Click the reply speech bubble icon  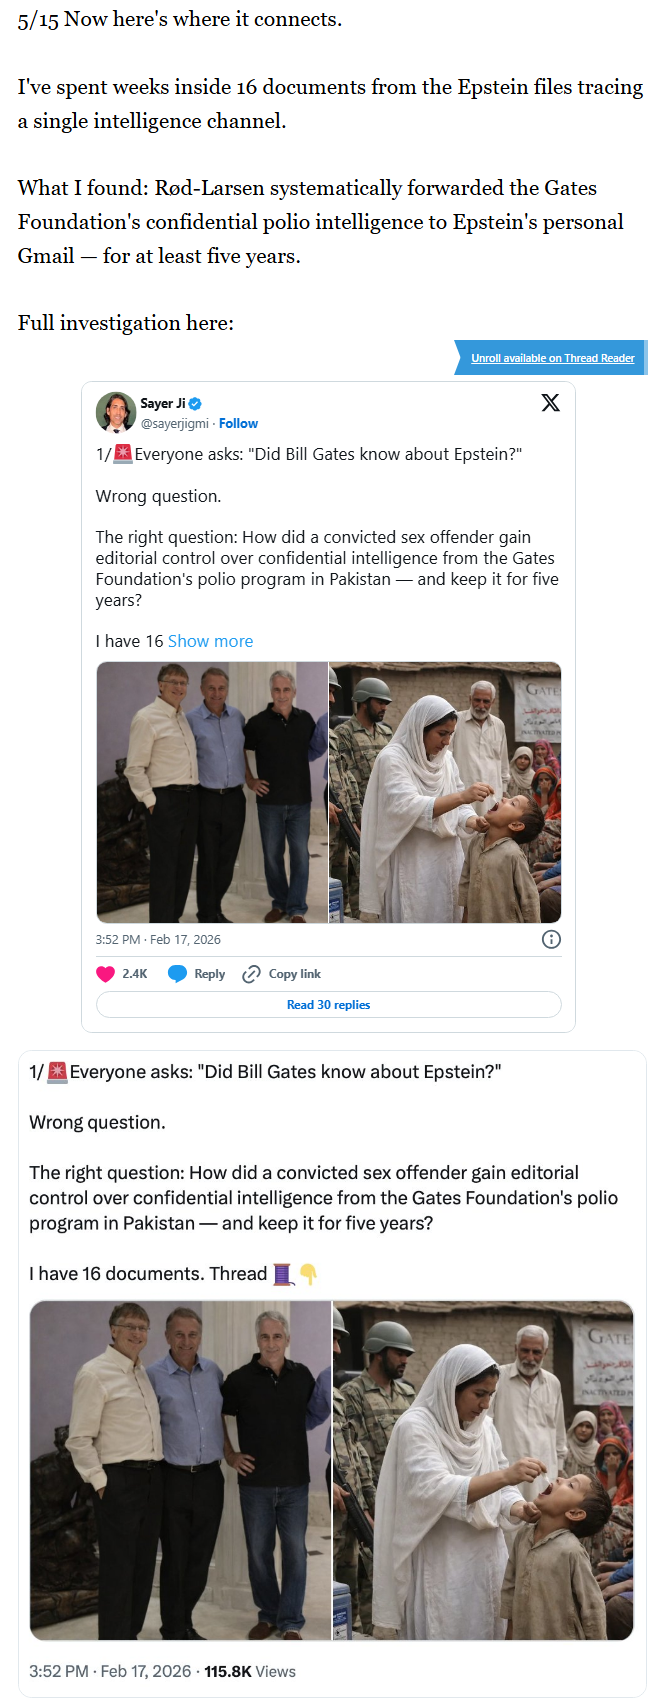177,974
